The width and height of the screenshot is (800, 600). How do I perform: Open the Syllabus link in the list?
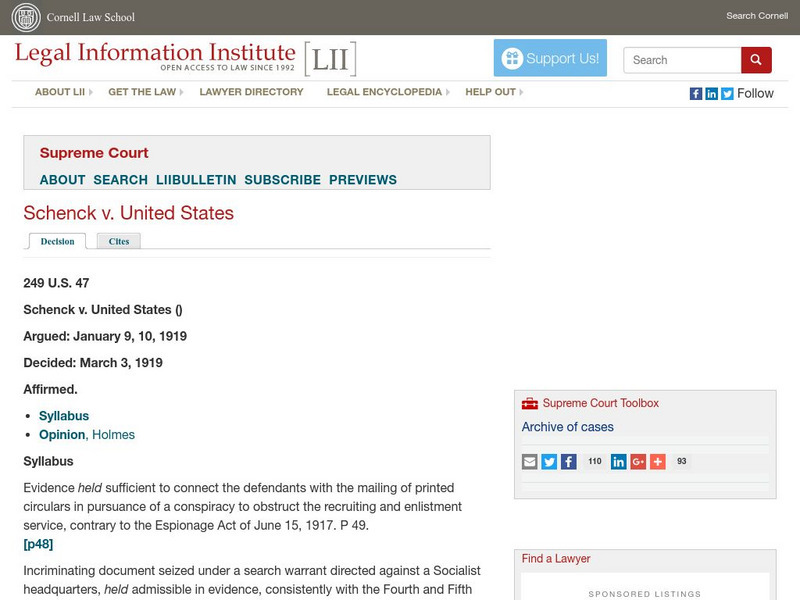[x=64, y=416]
